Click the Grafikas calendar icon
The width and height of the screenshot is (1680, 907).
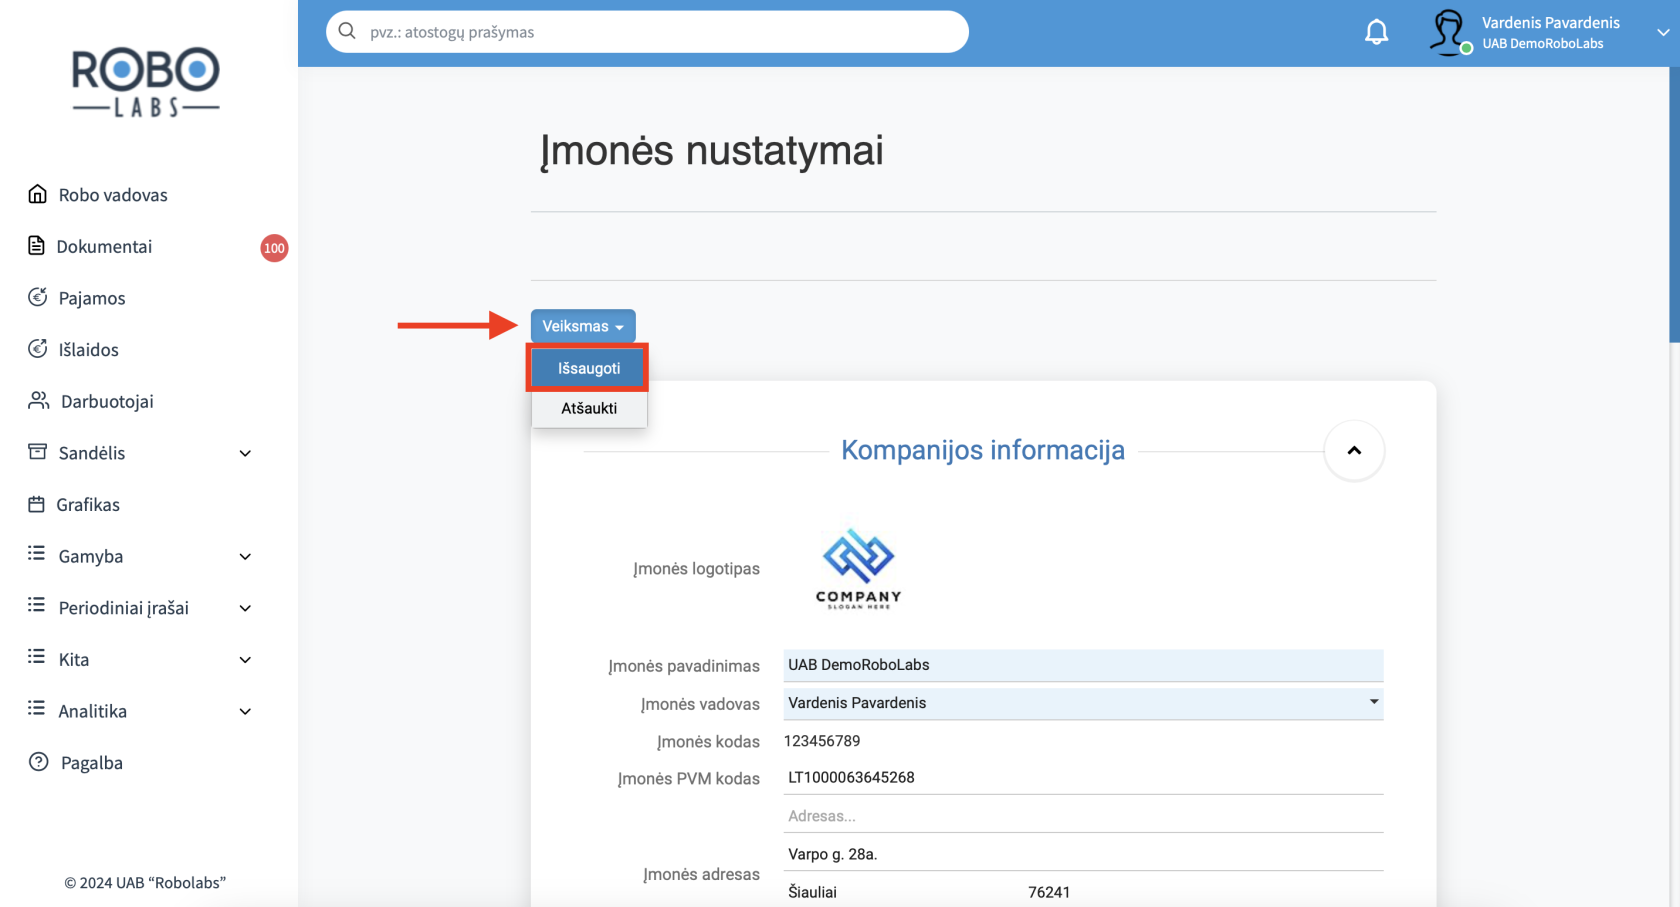tap(36, 504)
